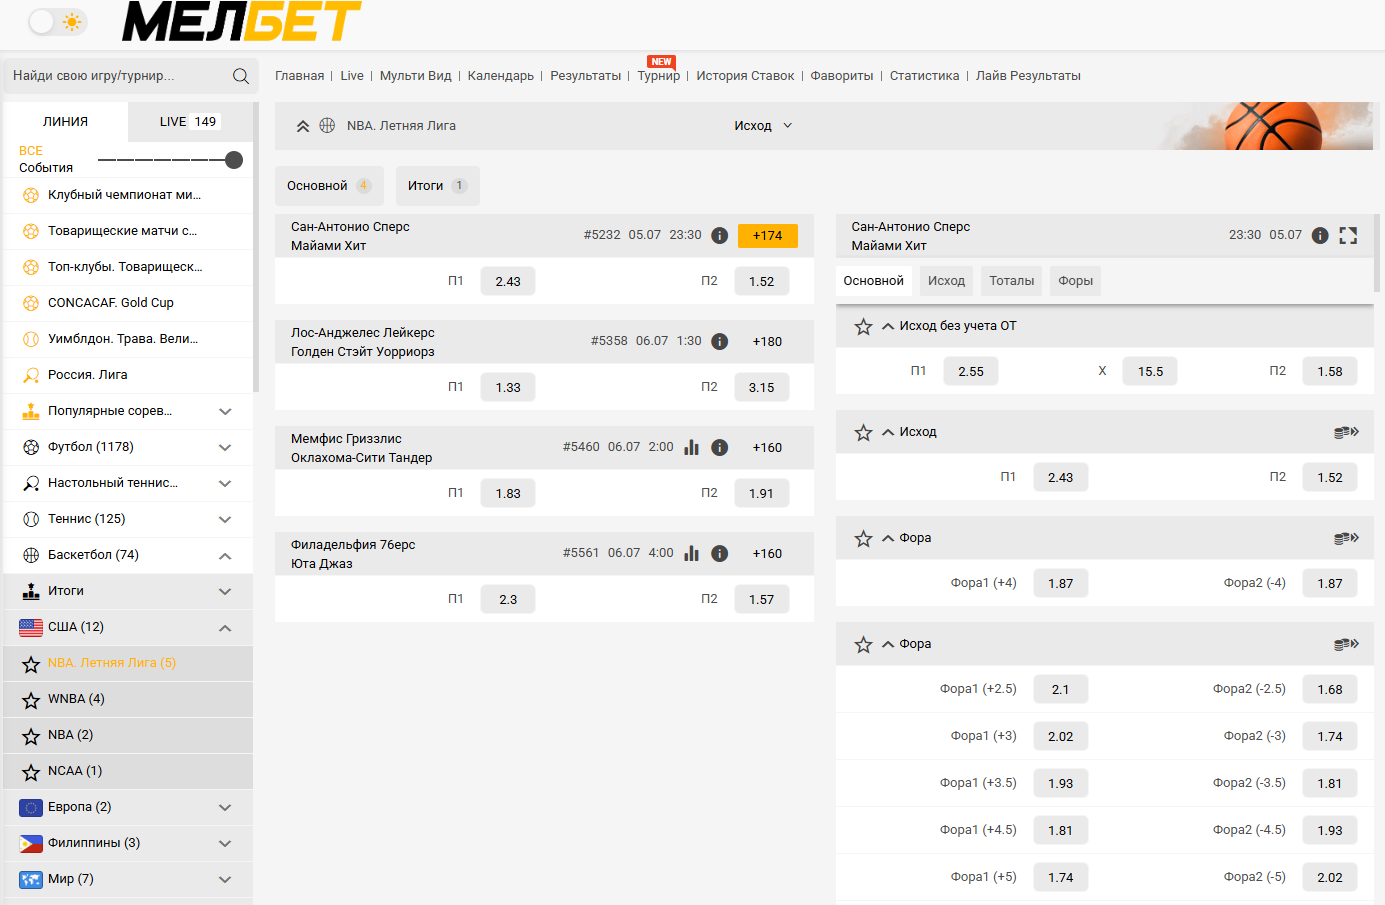The height and width of the screenshot is (905, 1385).
Task: Click the trophy icon of Популярные соревнования
Action: [31, 411]
